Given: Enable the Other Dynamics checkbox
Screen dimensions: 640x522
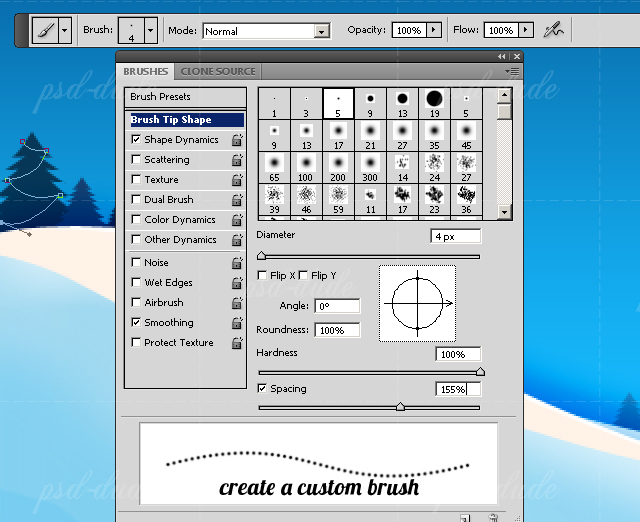Looking at the screenshot, I should click(136, 239).
